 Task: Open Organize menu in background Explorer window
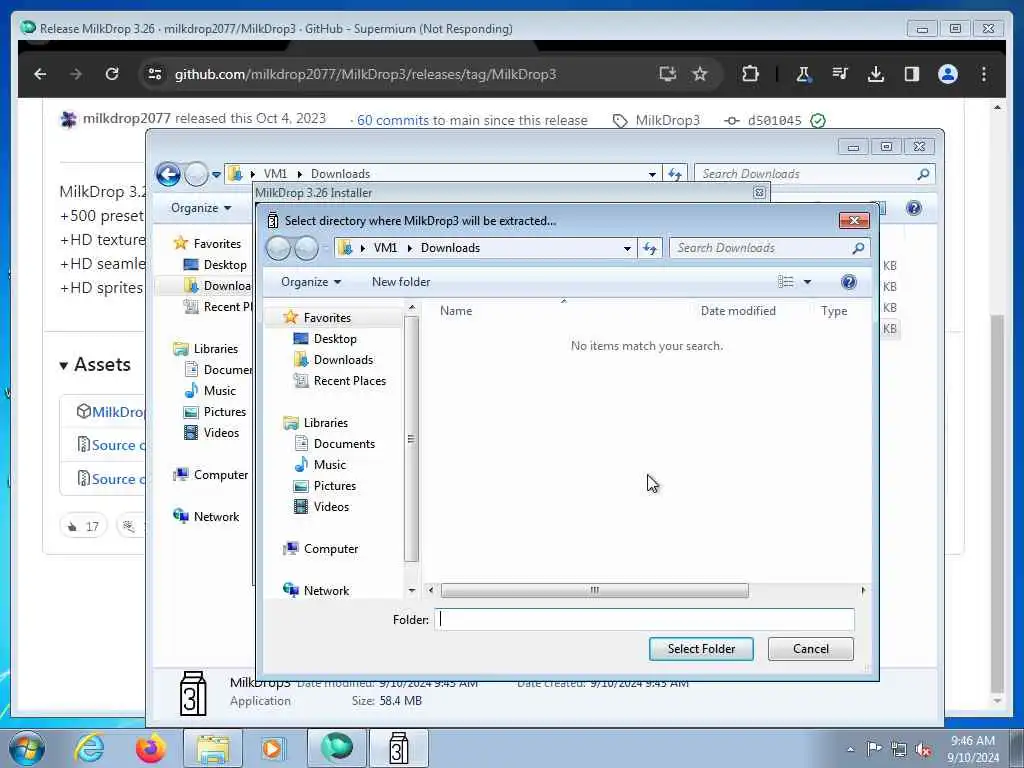click(201, 208)
